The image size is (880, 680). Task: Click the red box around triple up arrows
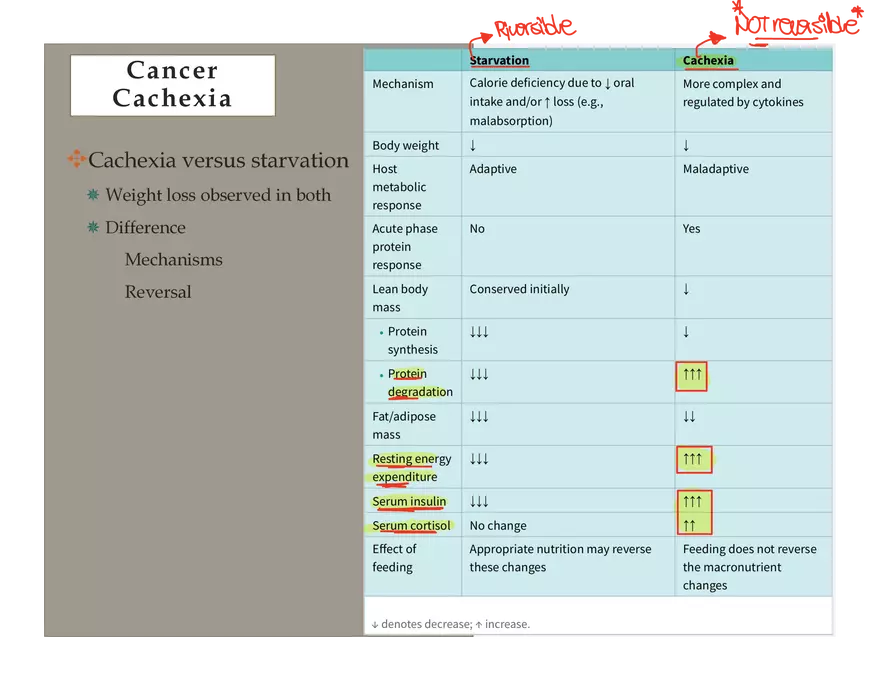coord(691,377)
